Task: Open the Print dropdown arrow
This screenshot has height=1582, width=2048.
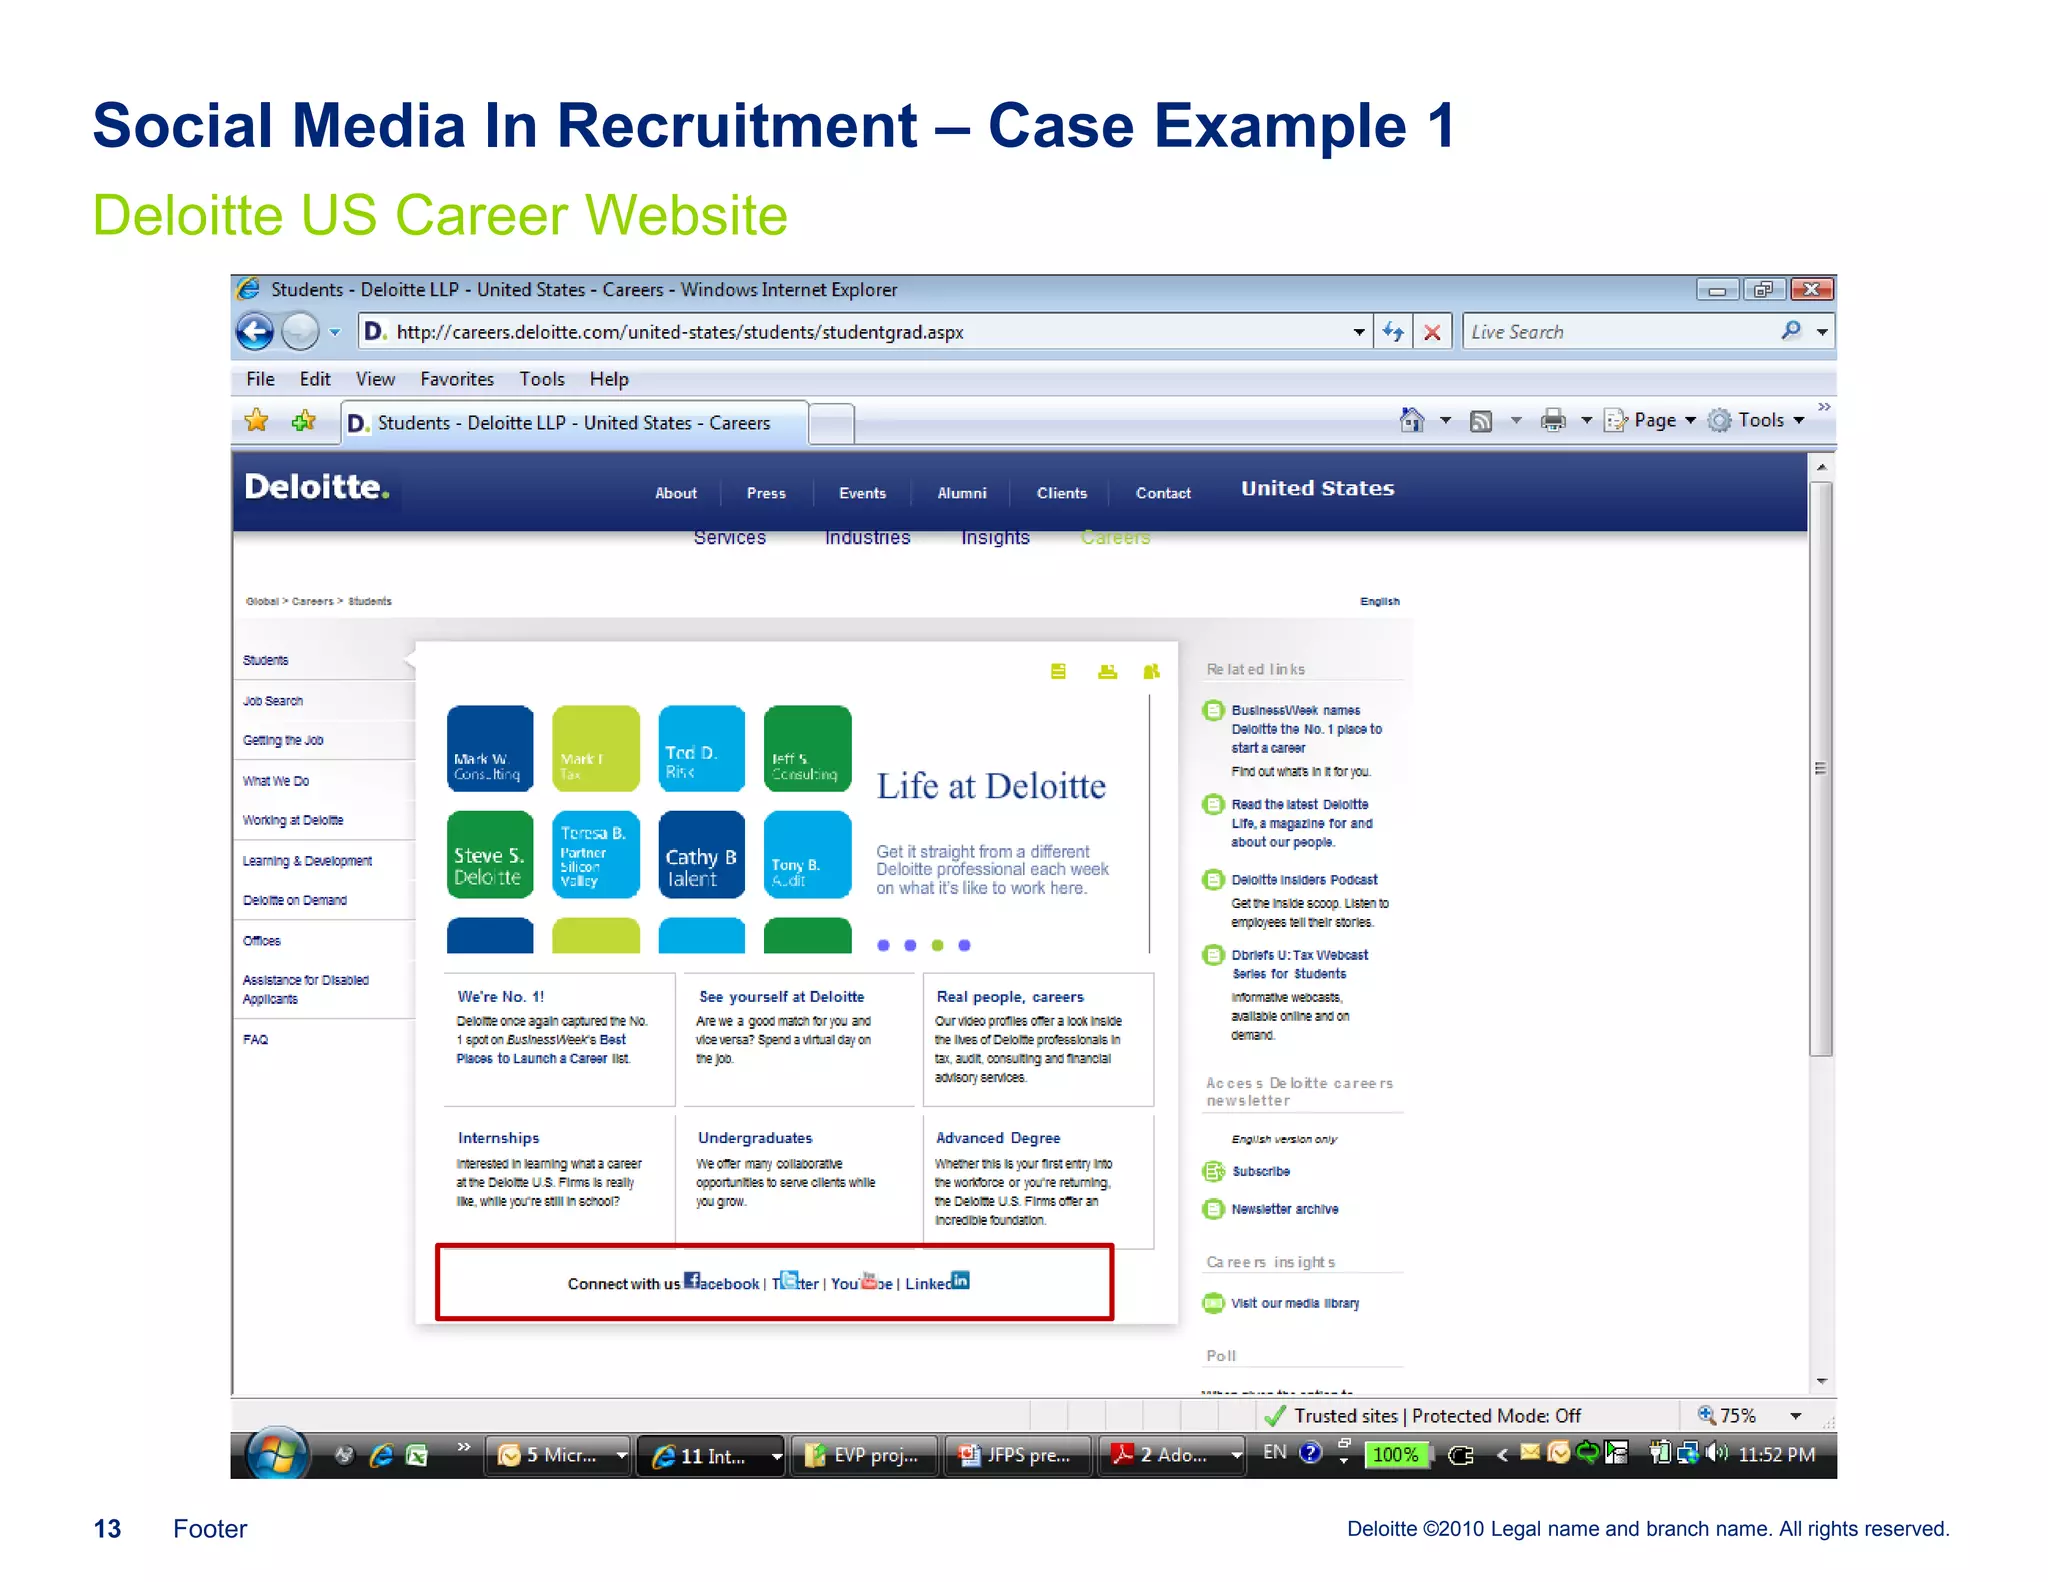Action: point(1586,420)
